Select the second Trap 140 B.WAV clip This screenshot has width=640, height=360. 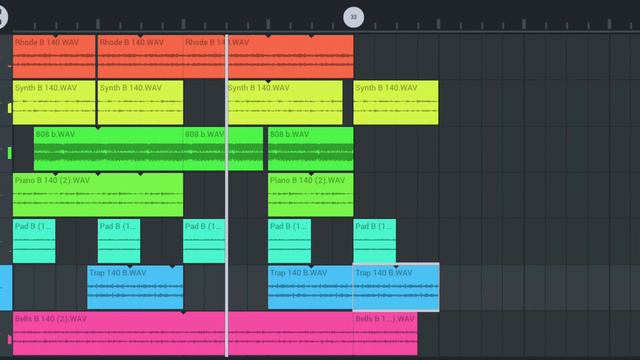(310, 287)
